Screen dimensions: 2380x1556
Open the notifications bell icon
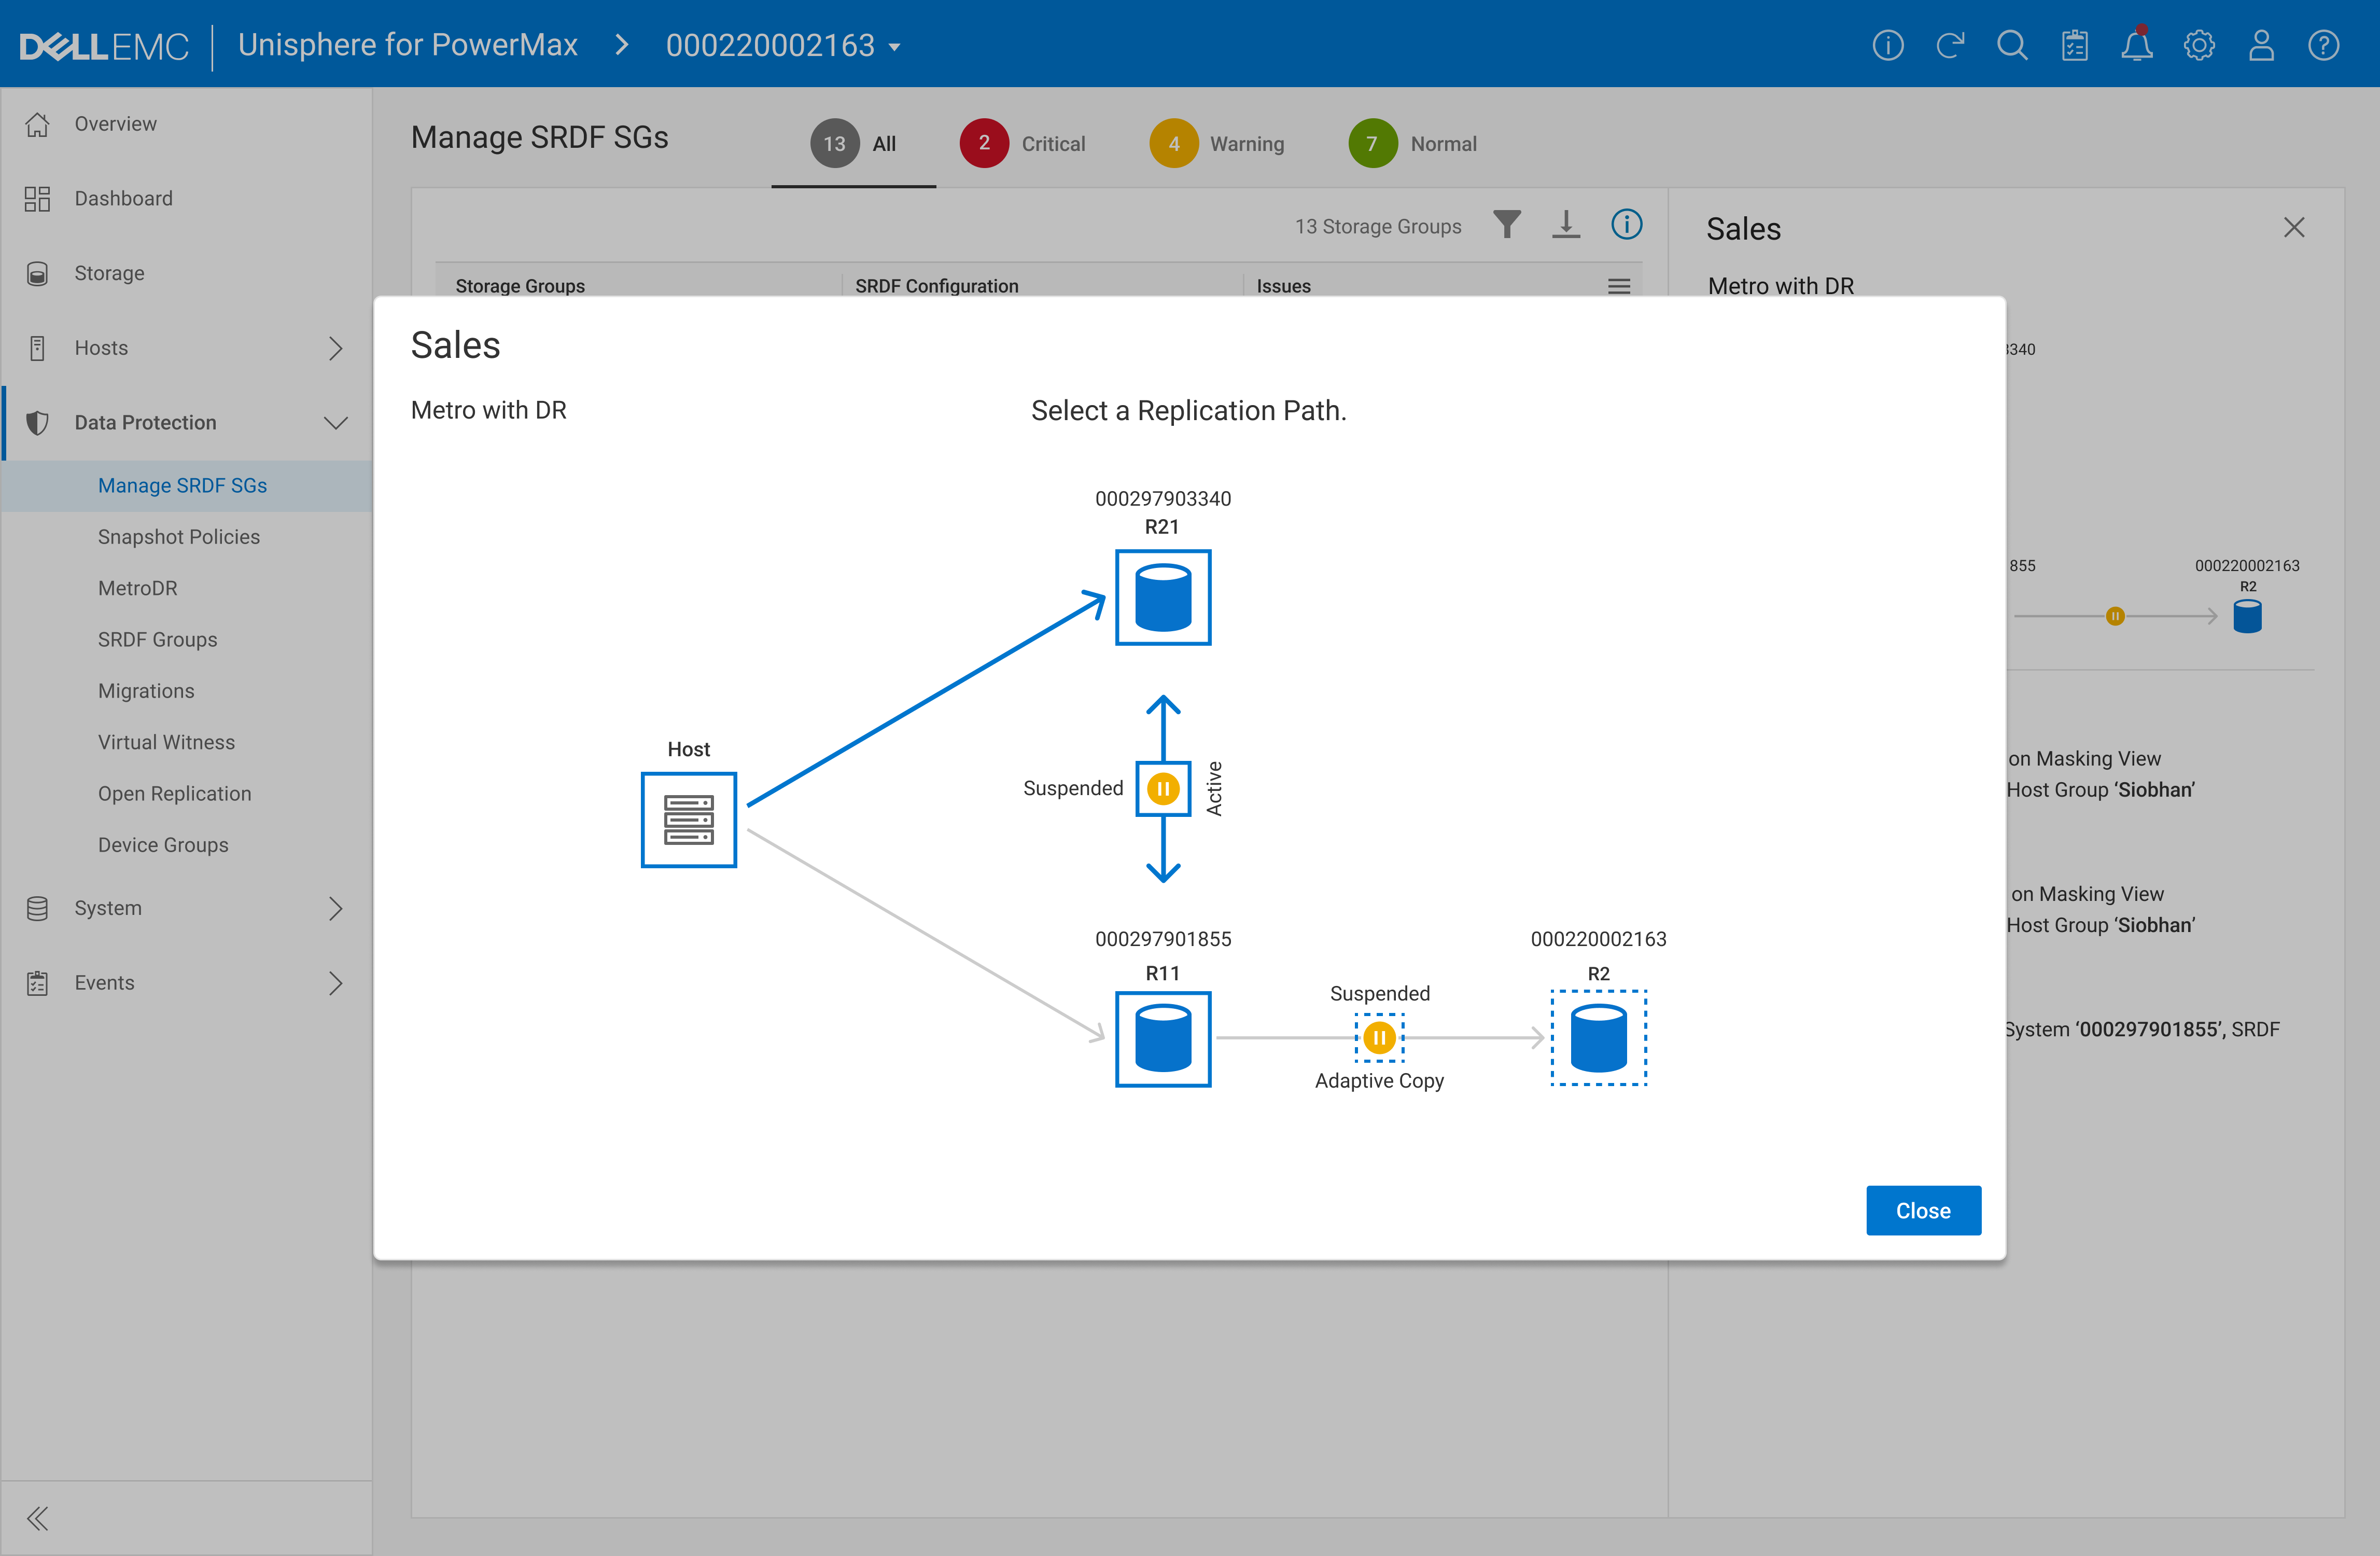[x=2136, y=46]
